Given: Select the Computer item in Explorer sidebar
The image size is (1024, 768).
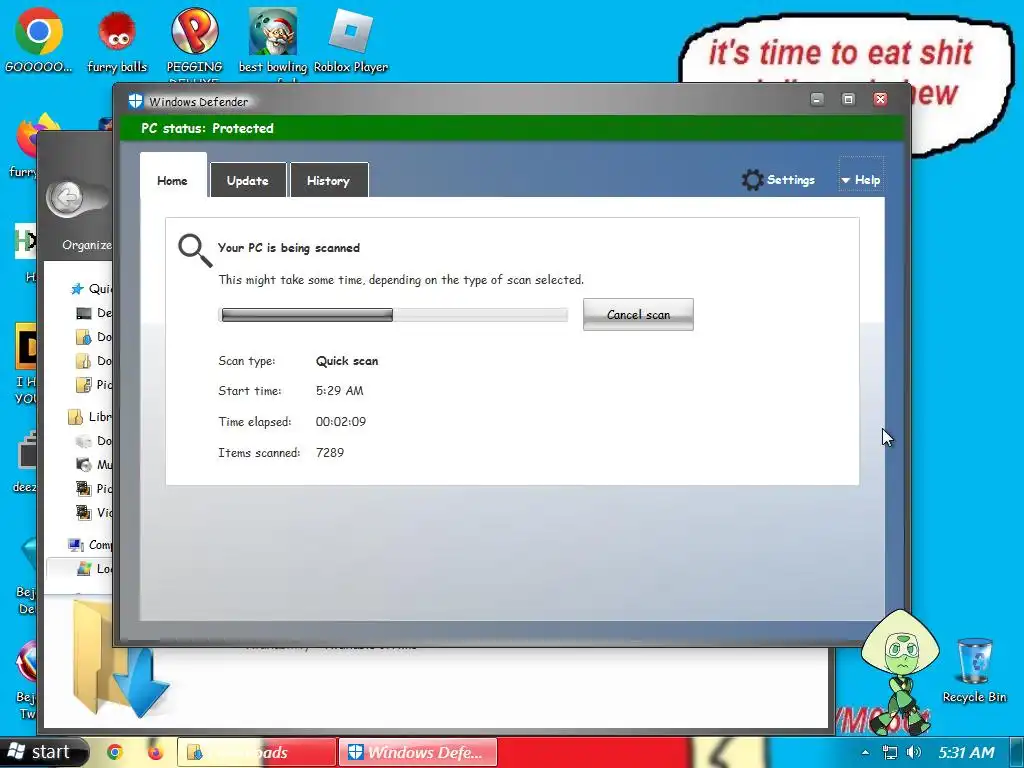Looking at the screenshot, I should 89,545.
